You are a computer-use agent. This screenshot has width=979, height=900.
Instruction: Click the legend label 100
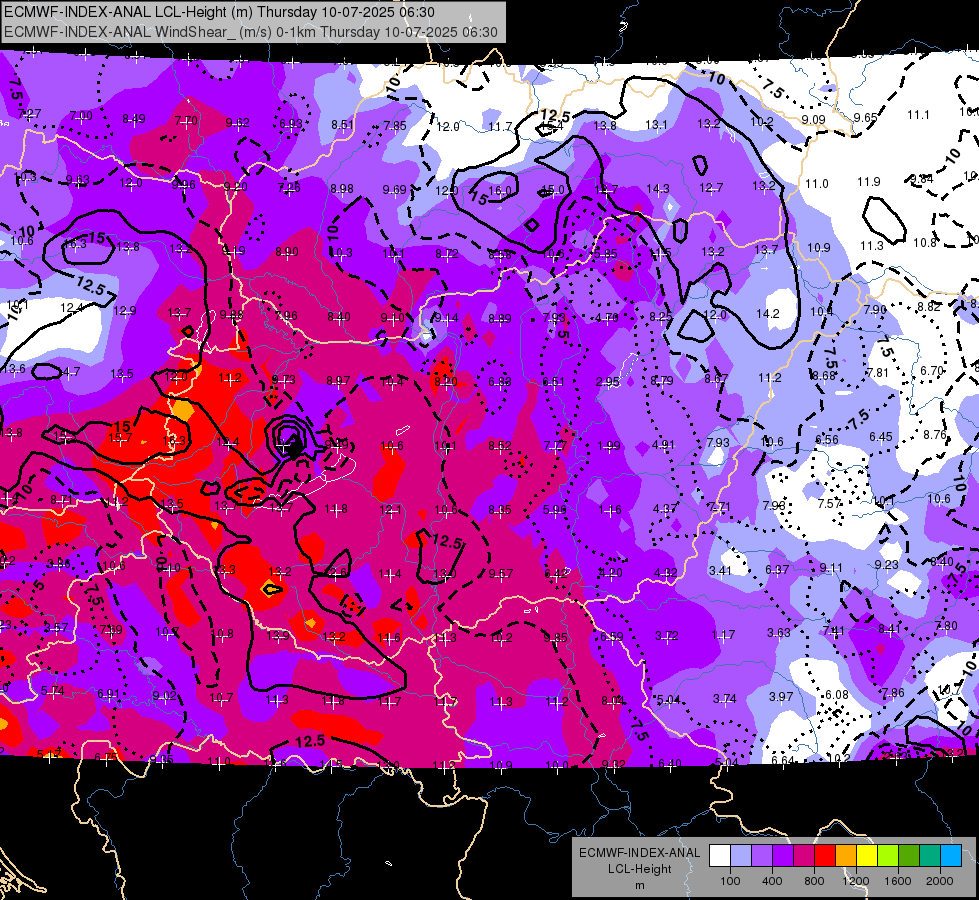730,881
